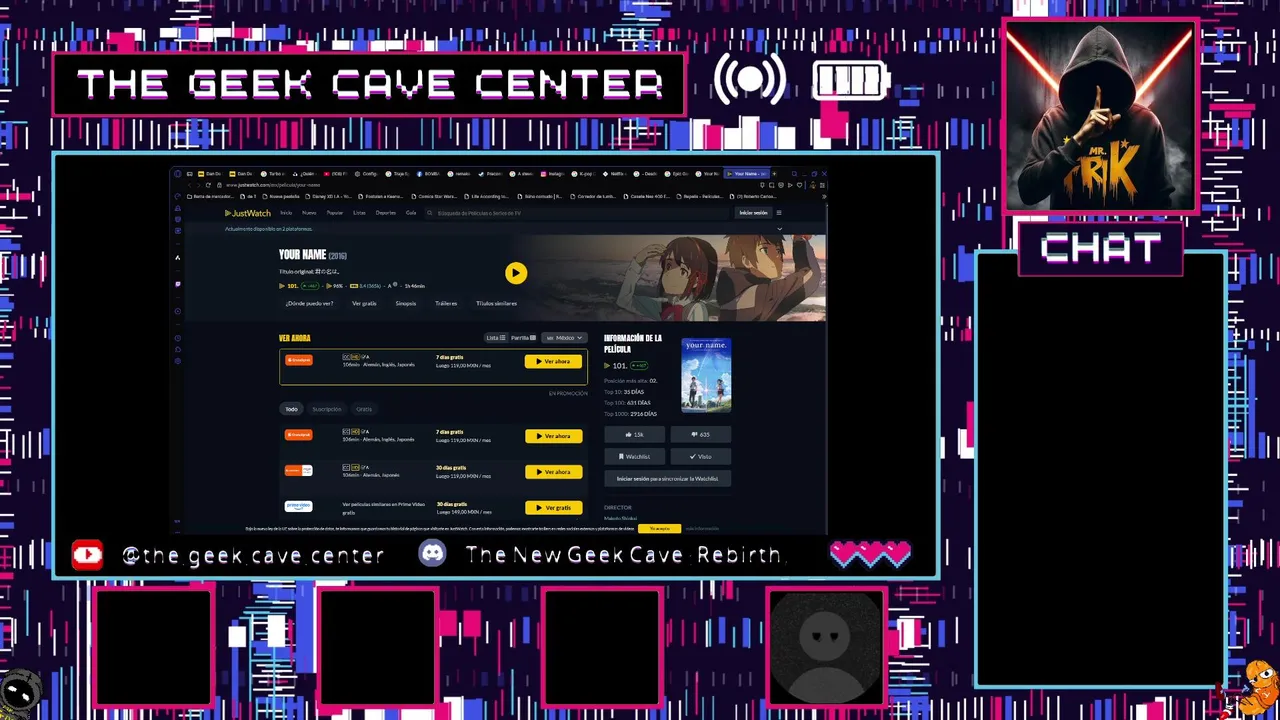Open Life According to bookmark
The image size is (1280, 720).
(x=486, y=197)
